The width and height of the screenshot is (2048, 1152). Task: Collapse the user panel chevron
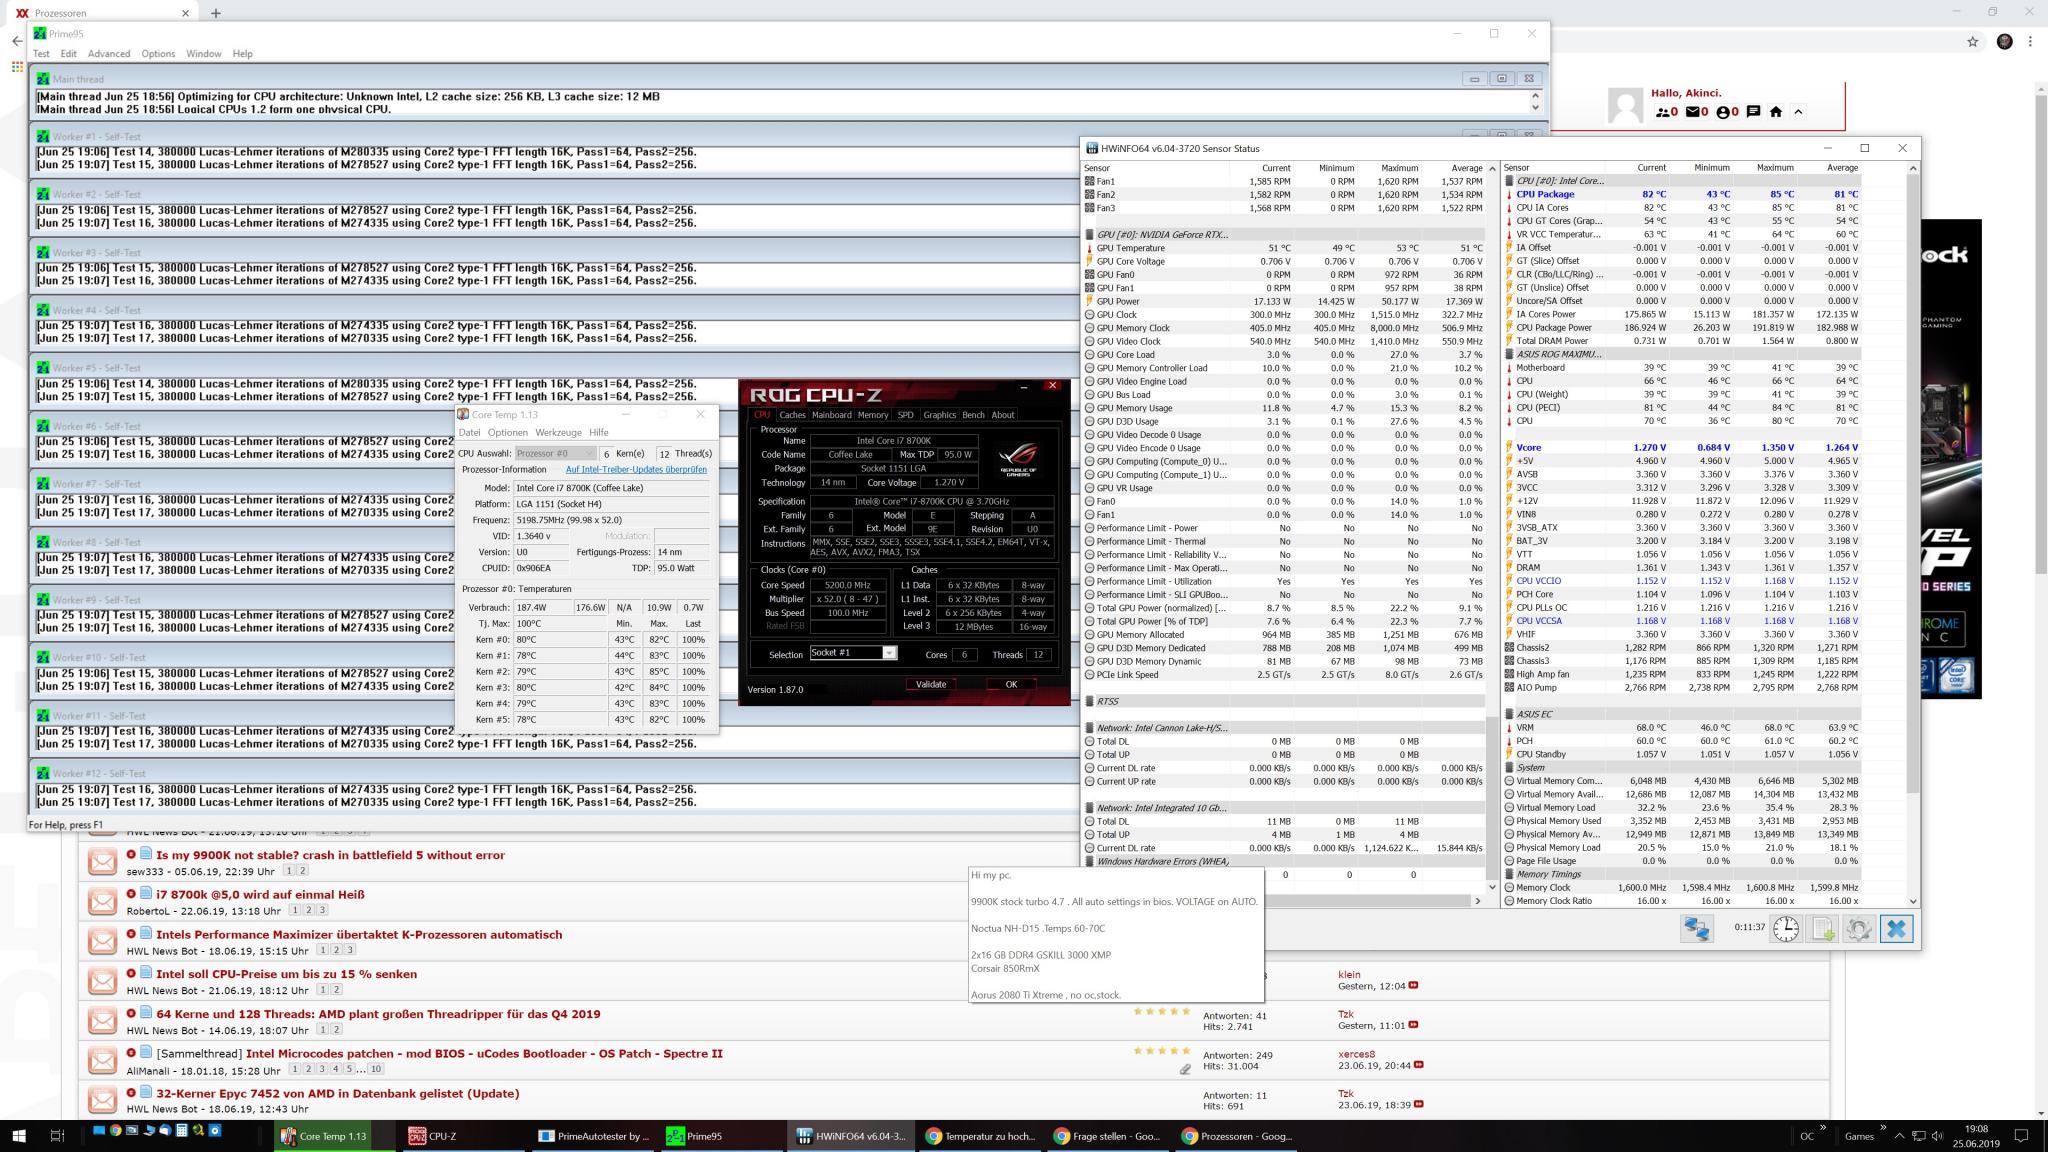(x=1798, y=112)
